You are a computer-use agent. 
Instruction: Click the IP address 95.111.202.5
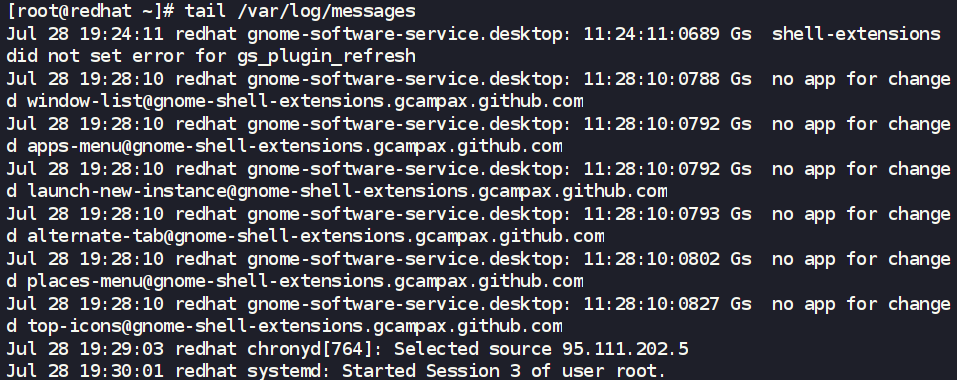[625, 350]
